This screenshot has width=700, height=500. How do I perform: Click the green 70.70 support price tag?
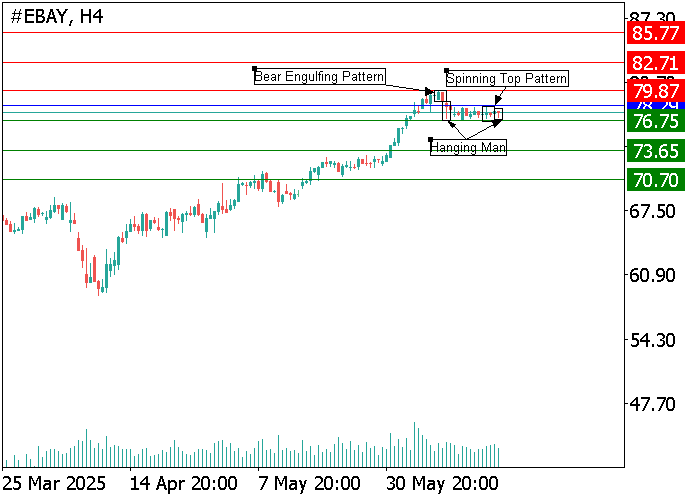pyautogui.click(x=656, y=180)
